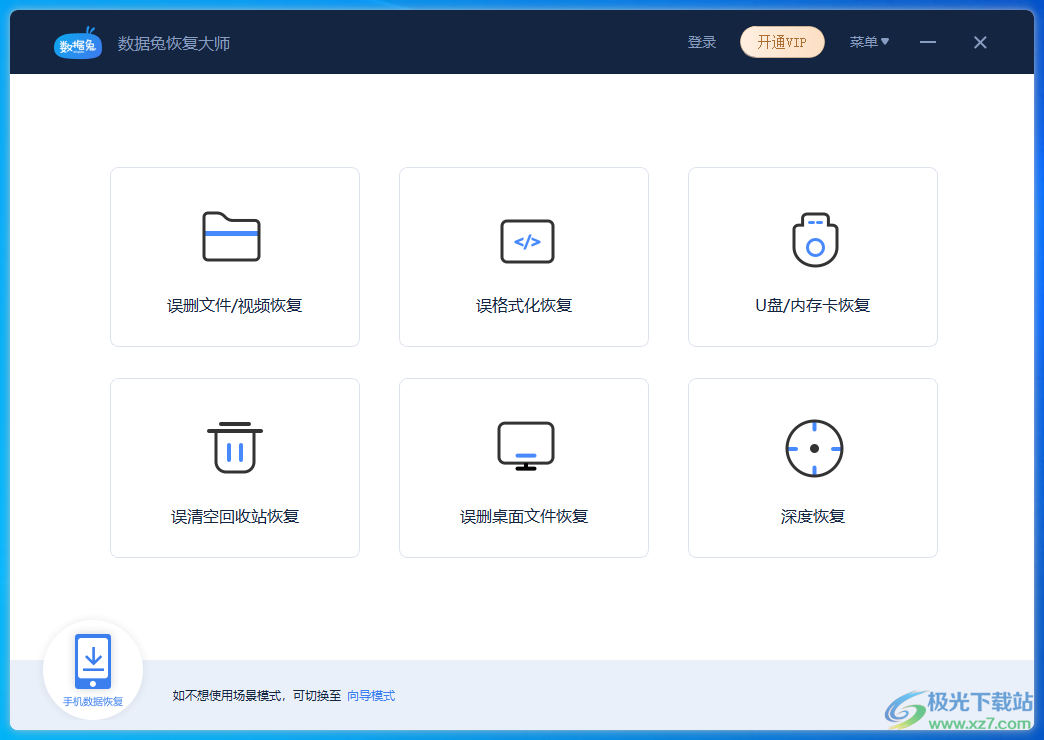
Task: Select the 登录 option in the top bar
Action: (x=702, y=42)
